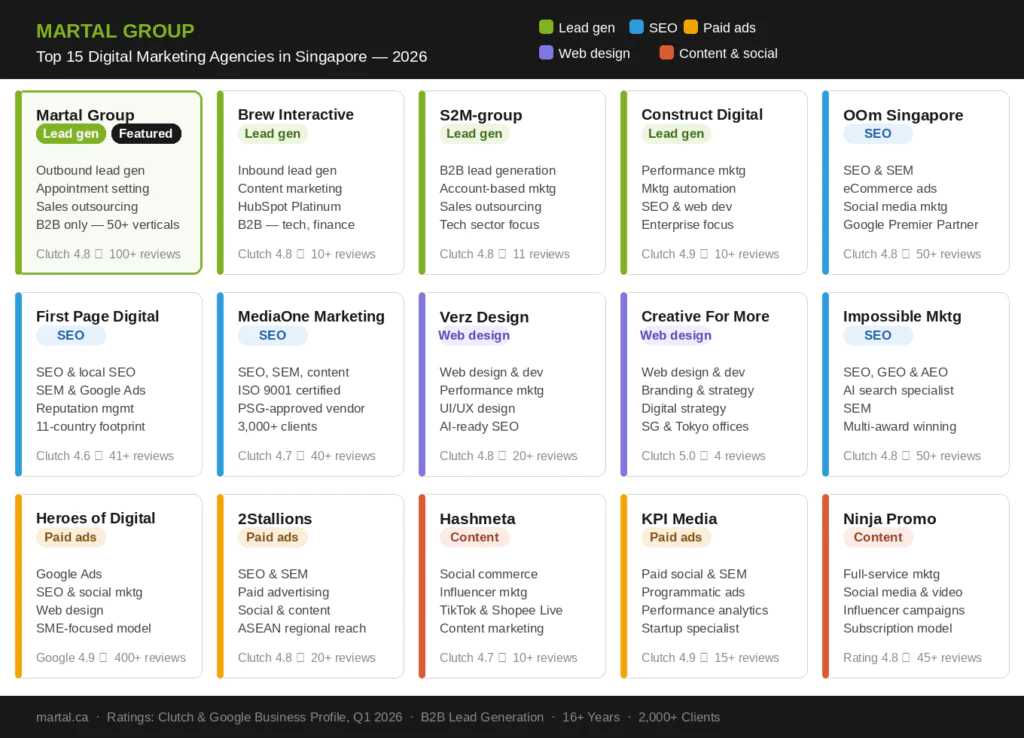Select the MediaOne Marketing heading
The image size is (1024, 738).
point(311,316)
